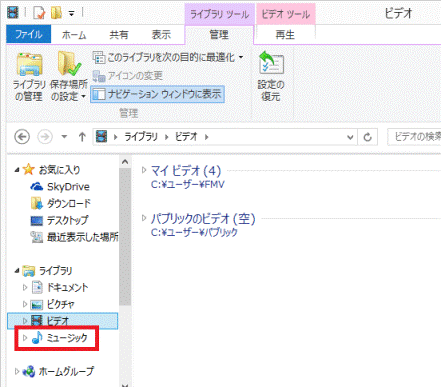Expand the マイ ビデオ (4) group
Screen dimensions: 441x387
(144, 170)
